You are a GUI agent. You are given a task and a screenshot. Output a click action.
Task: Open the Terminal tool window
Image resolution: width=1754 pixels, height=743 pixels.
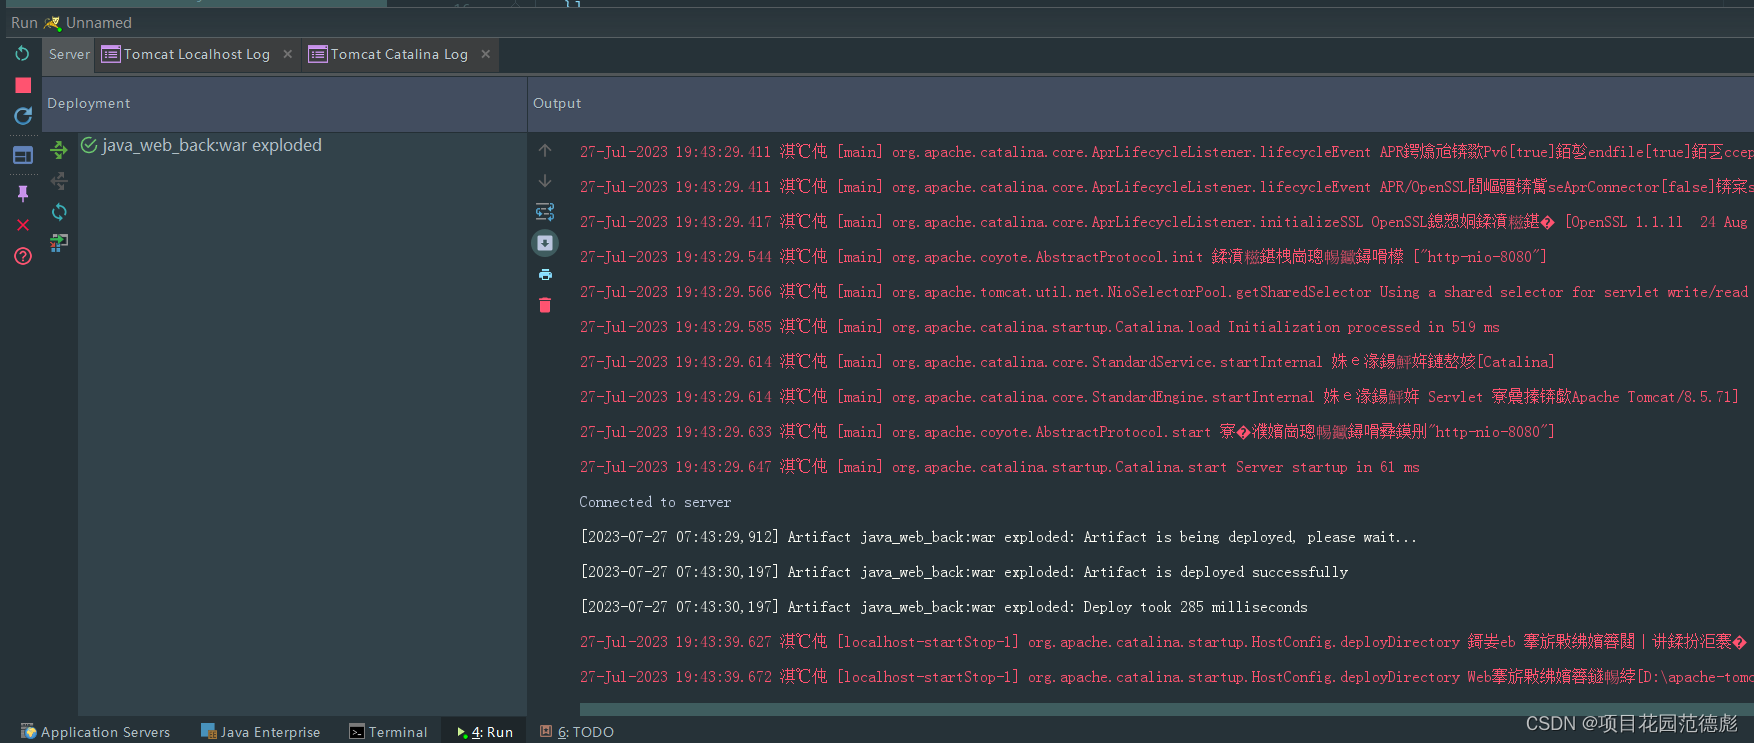point(388,732)
